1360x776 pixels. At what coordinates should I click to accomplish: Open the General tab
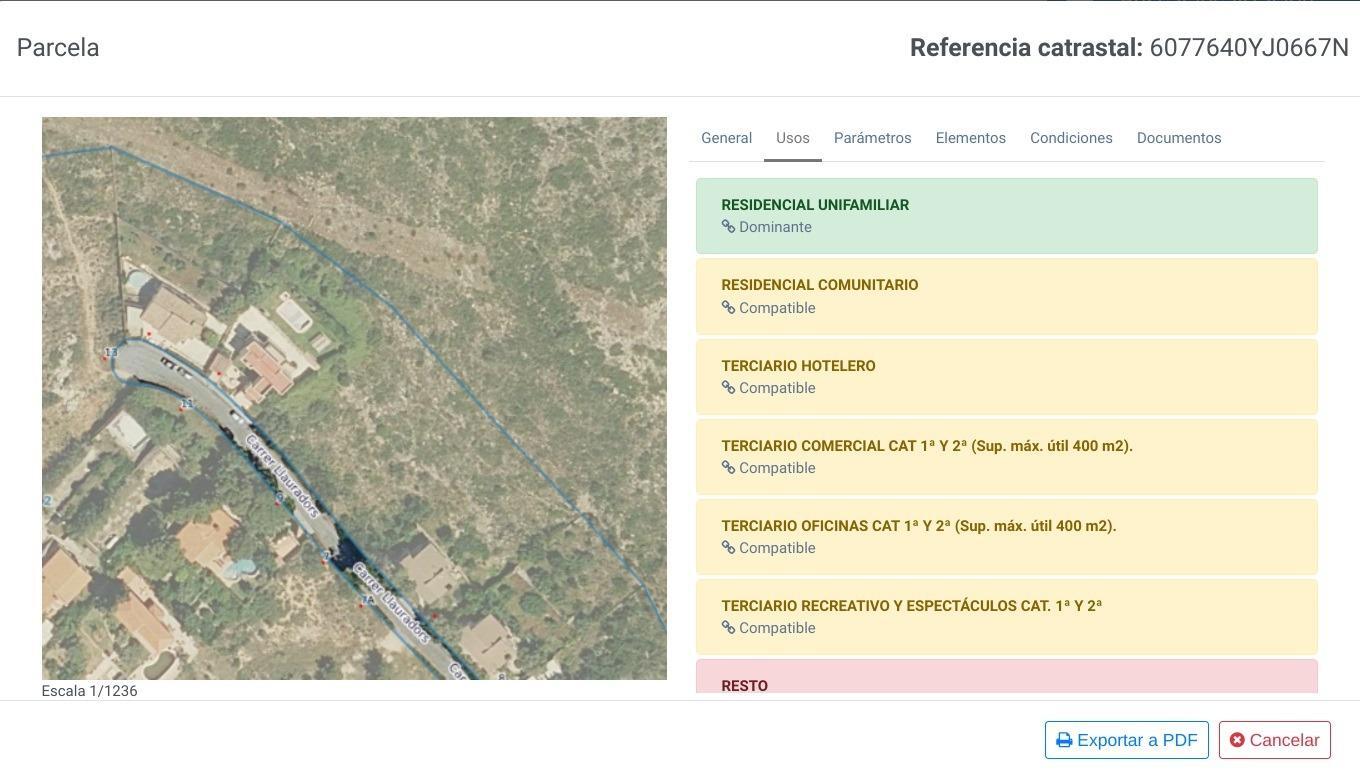tap(726, 138)
